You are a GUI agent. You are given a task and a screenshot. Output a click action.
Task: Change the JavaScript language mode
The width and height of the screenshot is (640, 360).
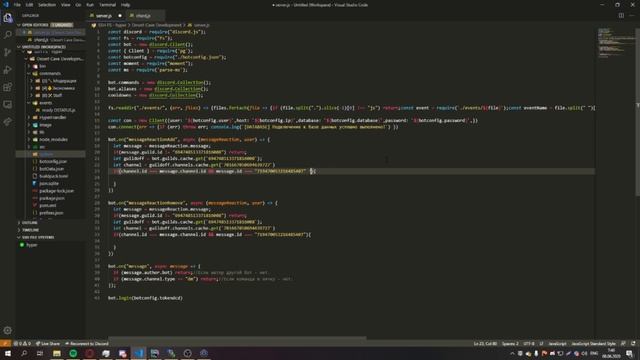point(557,344)
